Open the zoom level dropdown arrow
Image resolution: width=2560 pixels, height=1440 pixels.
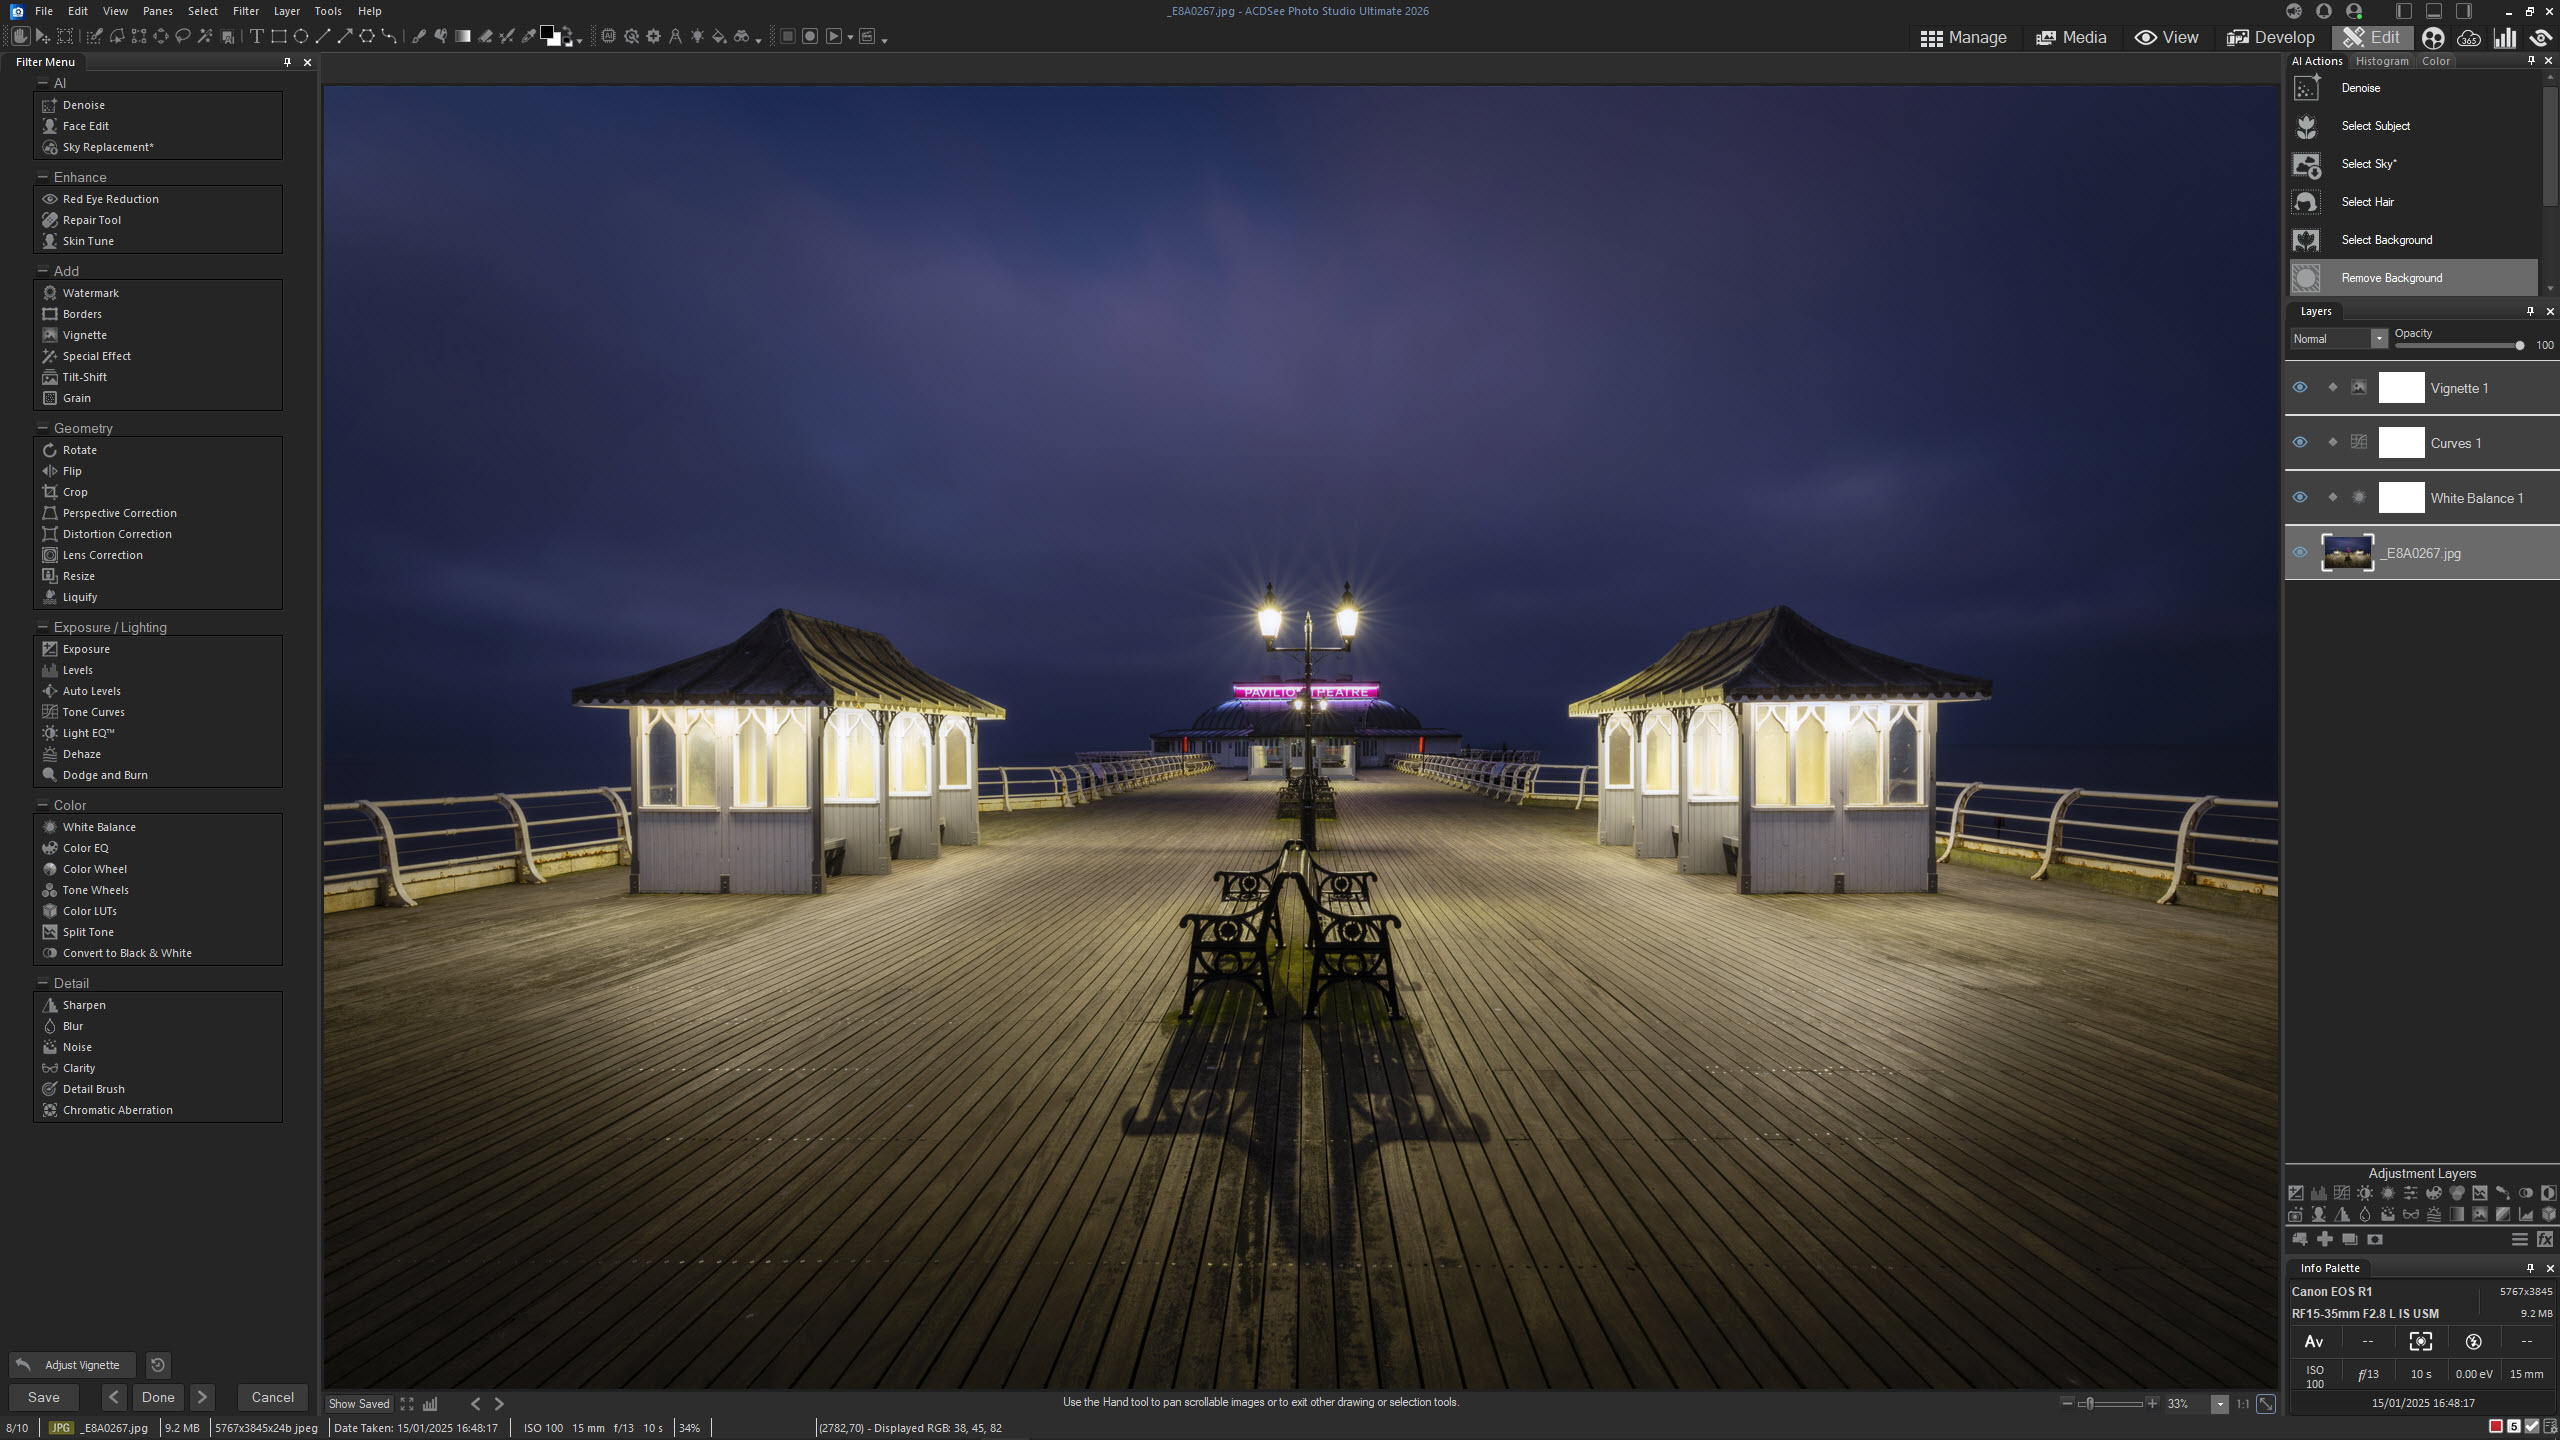point(2219,1404)
